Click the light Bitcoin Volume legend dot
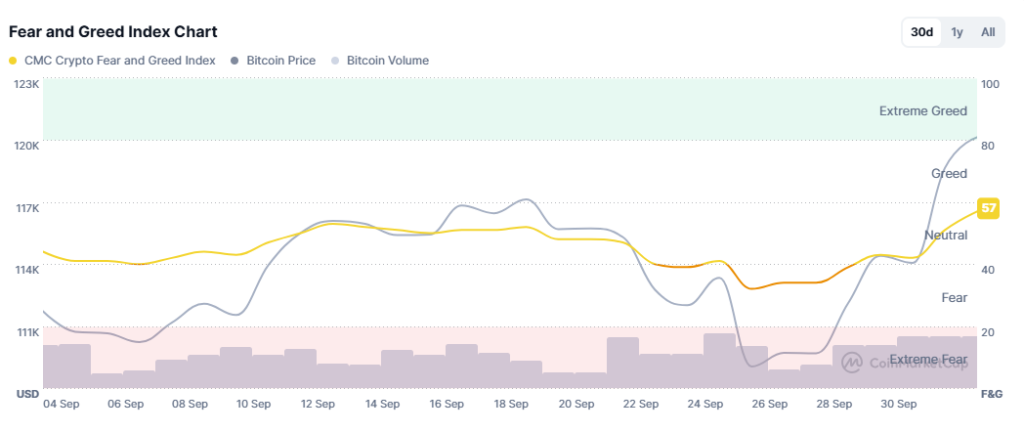This screenshot has height=432, width=1024. coord(336,61)
